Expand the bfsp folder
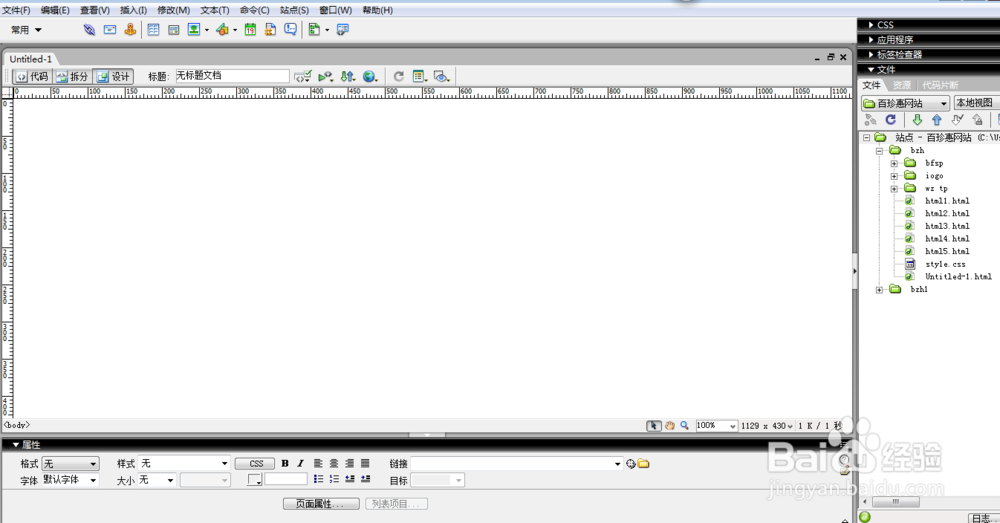 pyautogui.click(x=894, y=163)
